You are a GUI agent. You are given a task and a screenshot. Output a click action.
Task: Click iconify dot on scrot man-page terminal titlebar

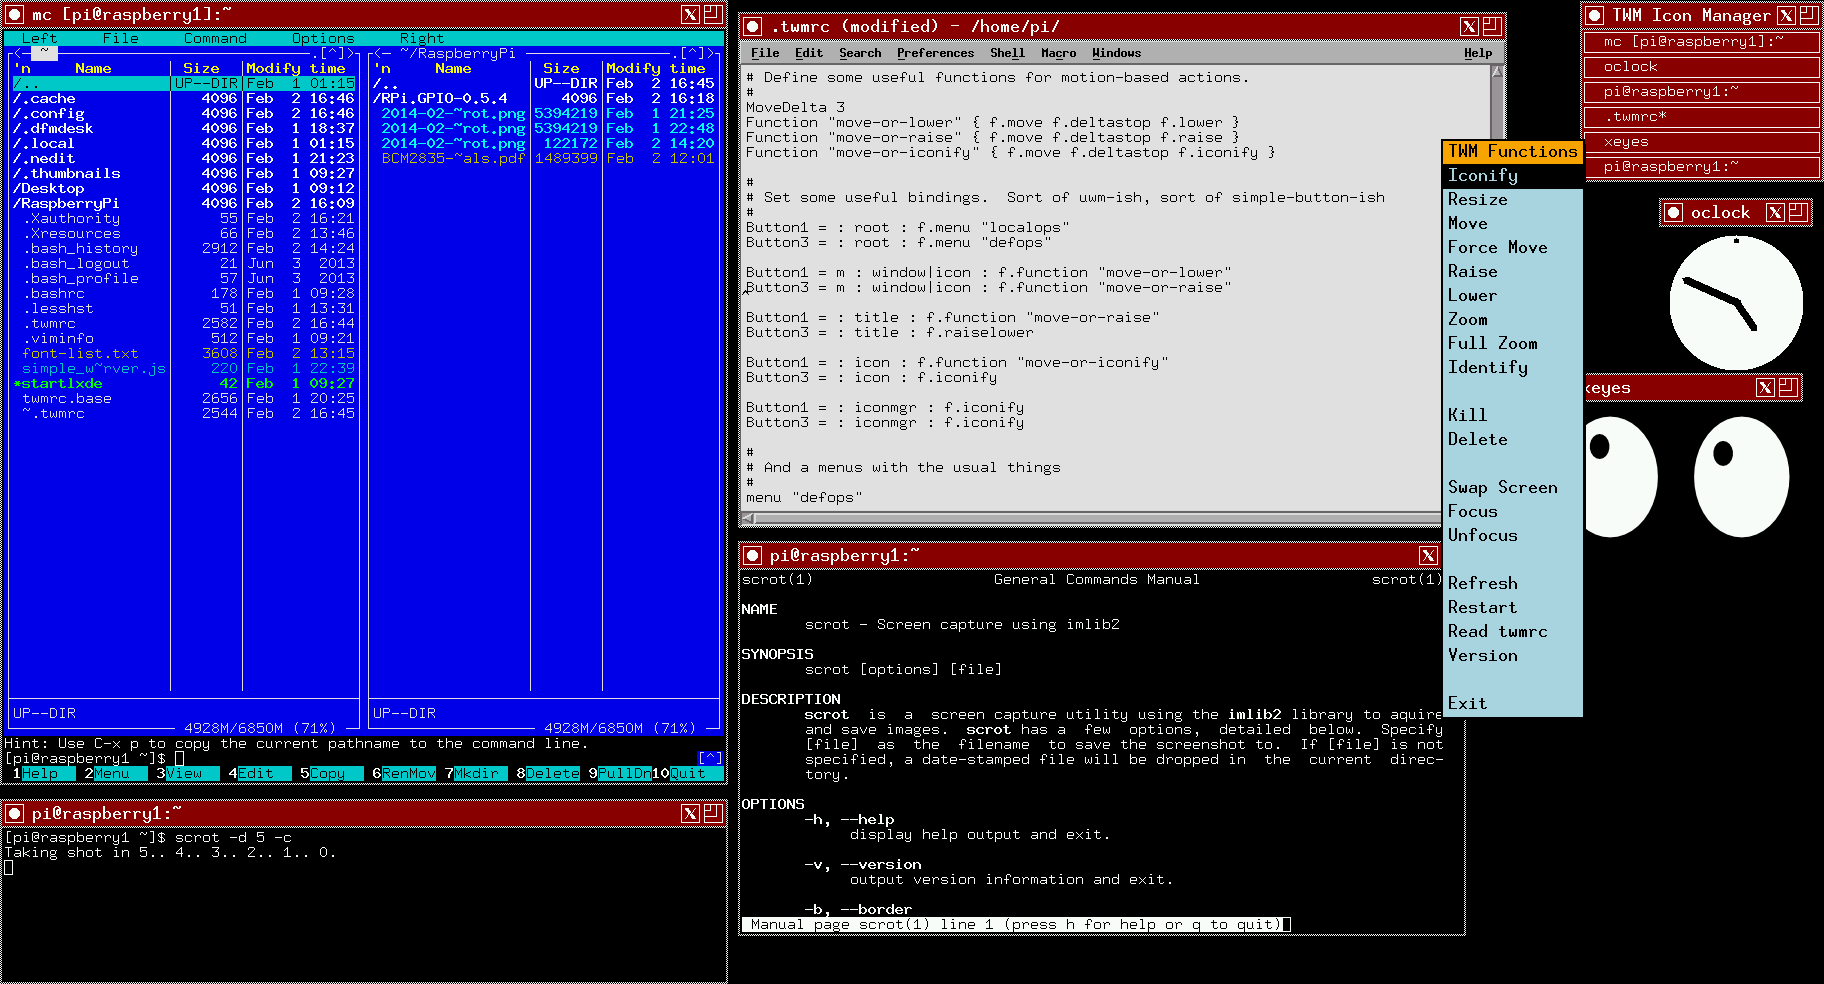coord(753,555)
